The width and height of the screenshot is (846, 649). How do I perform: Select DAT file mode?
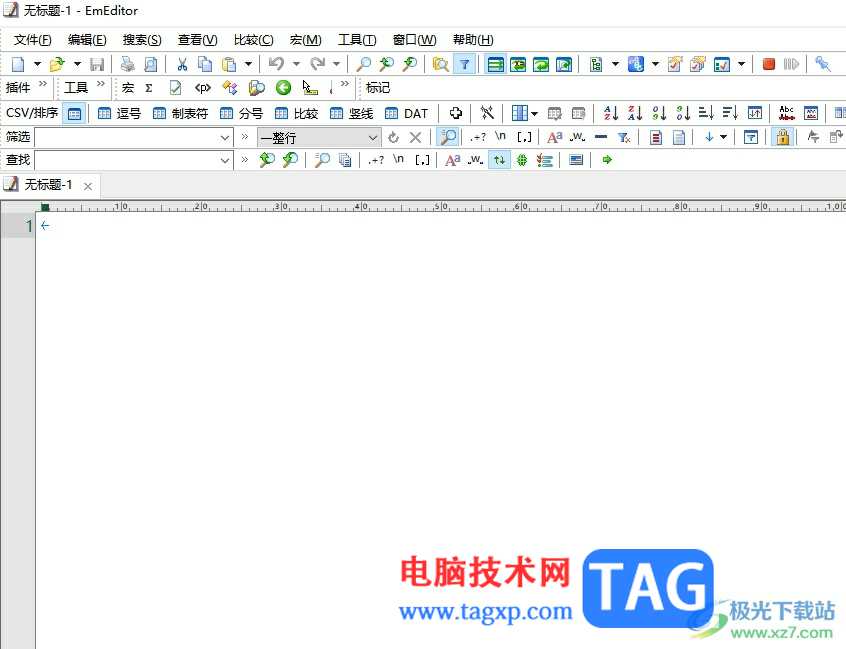coord(406,113)
